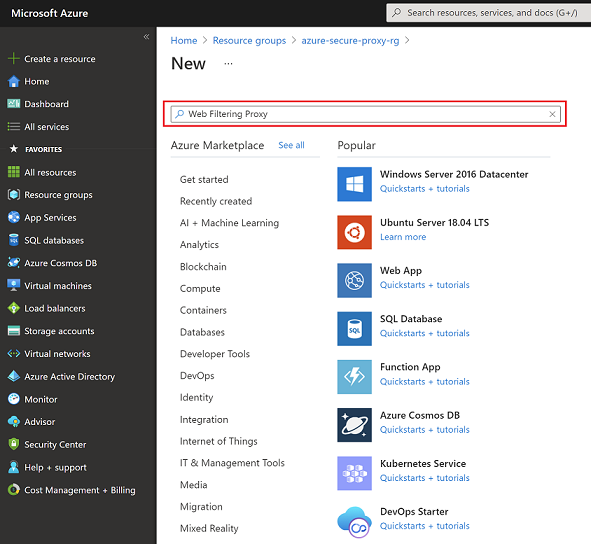
Task: Click the DevOps Starter cloud icon
Action: tap(354, 521)
